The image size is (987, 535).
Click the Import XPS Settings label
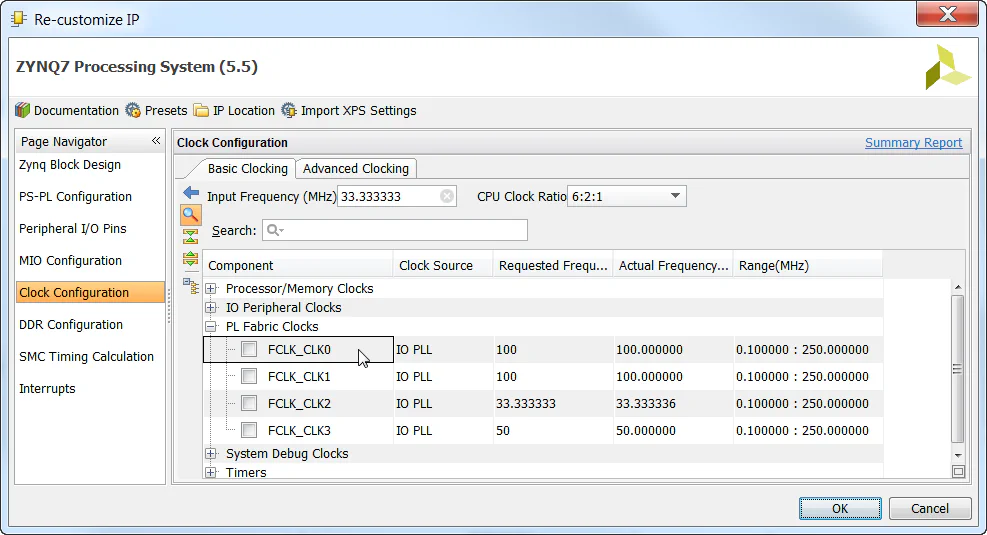[x=359, y=111]
